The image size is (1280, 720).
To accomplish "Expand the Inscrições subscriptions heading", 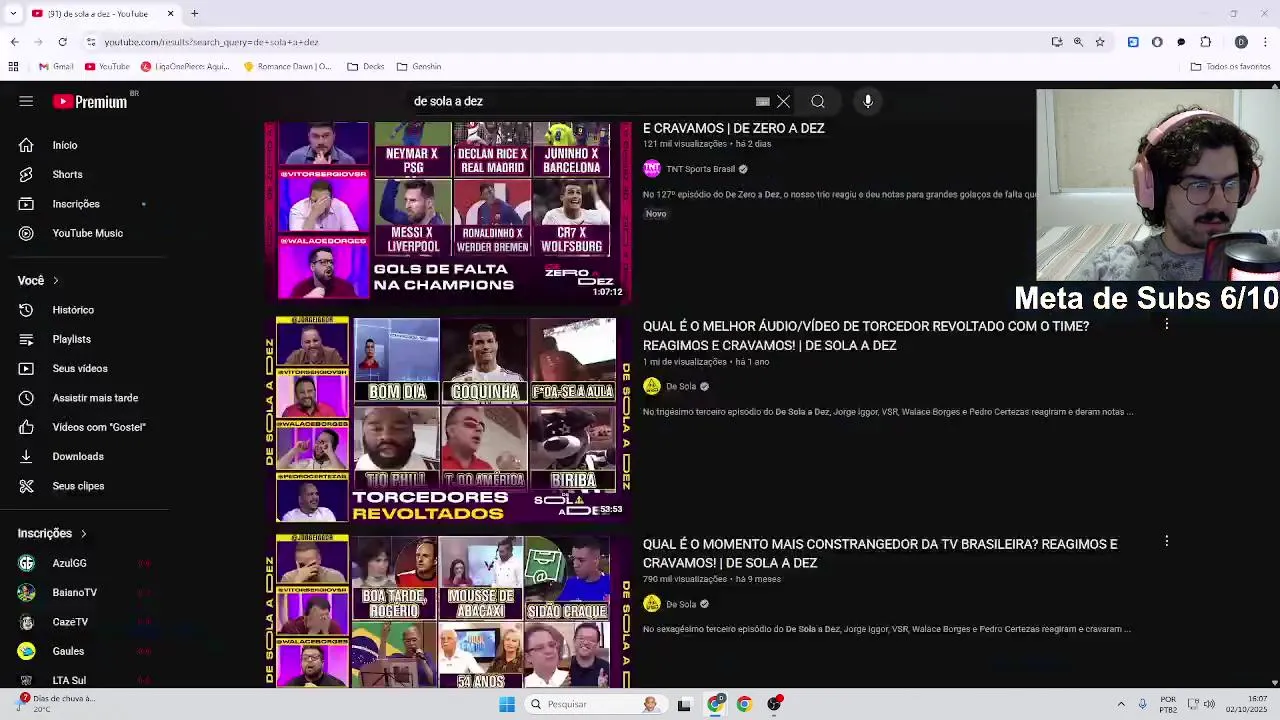I will point(52,533).
